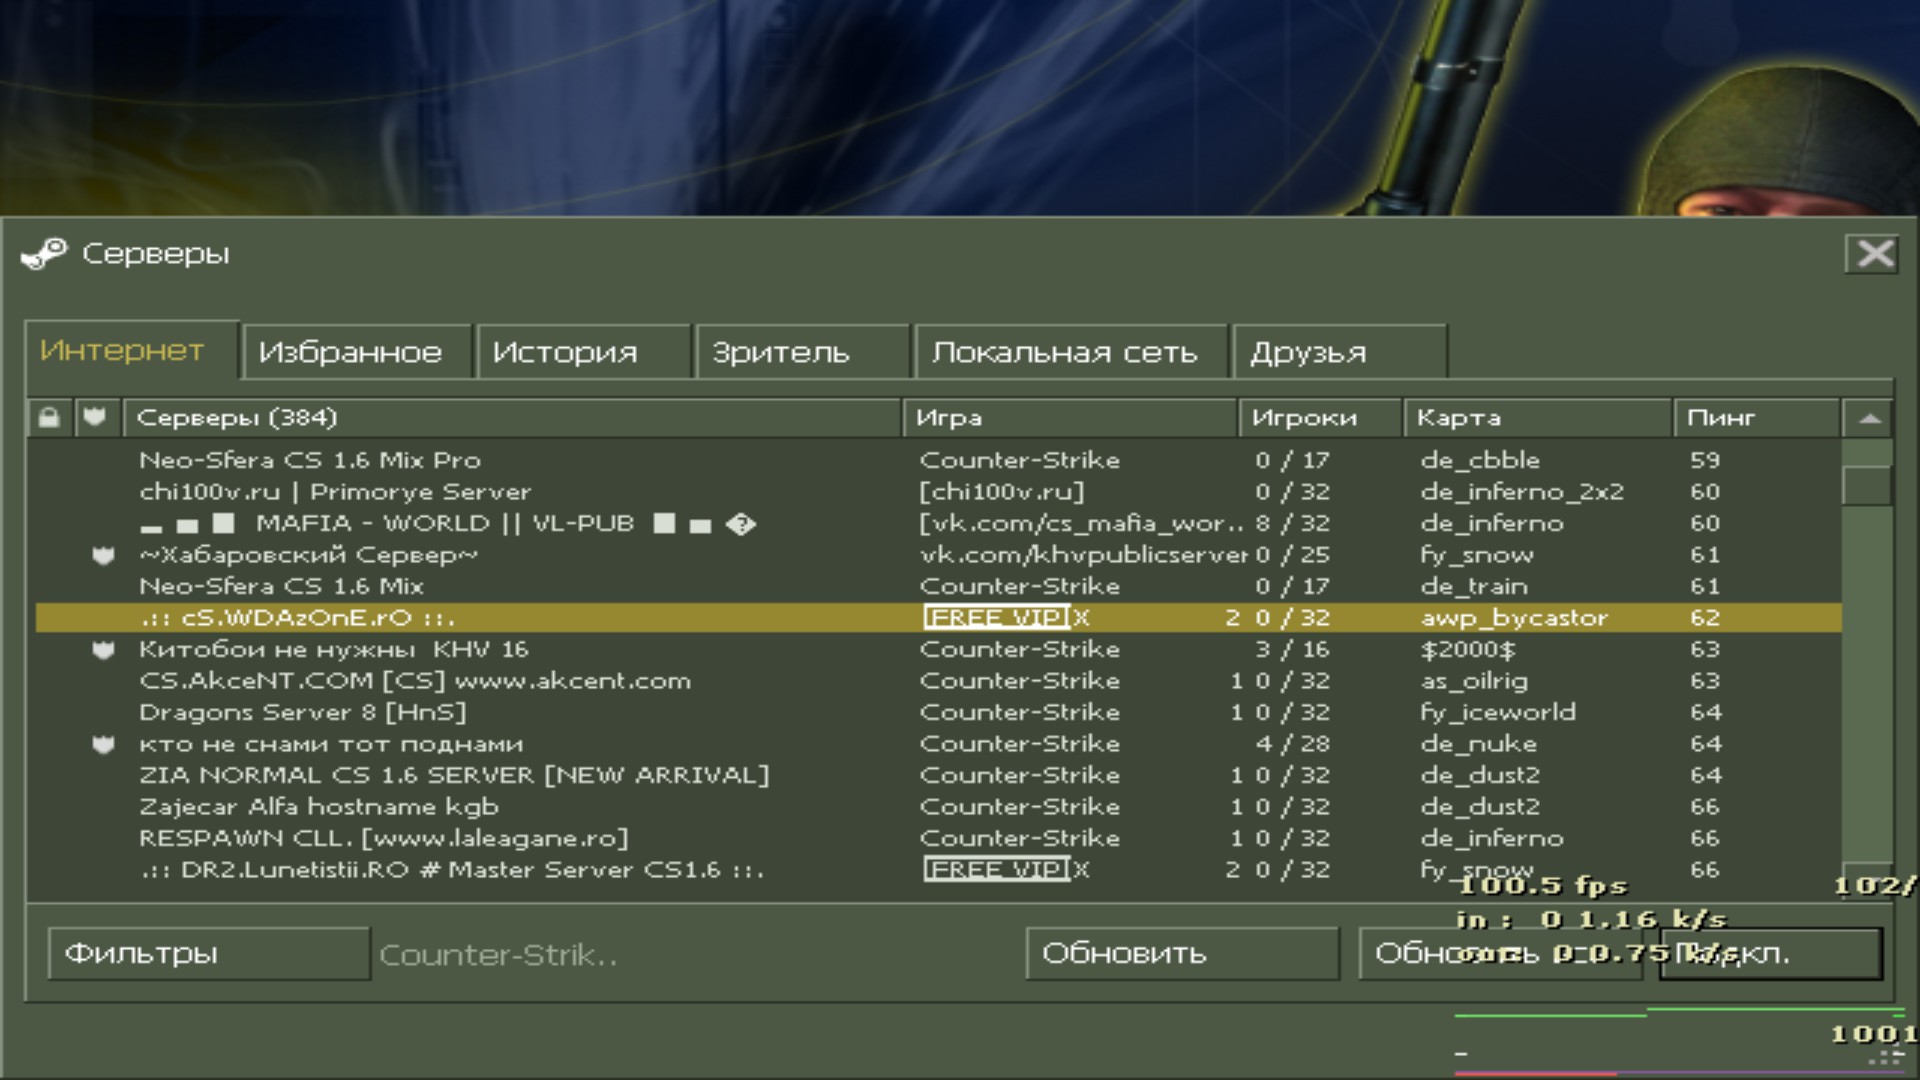Click shield icon beside кто не снами row
Viewport: 1920px width, 1080px height.
tap(103, 744)
